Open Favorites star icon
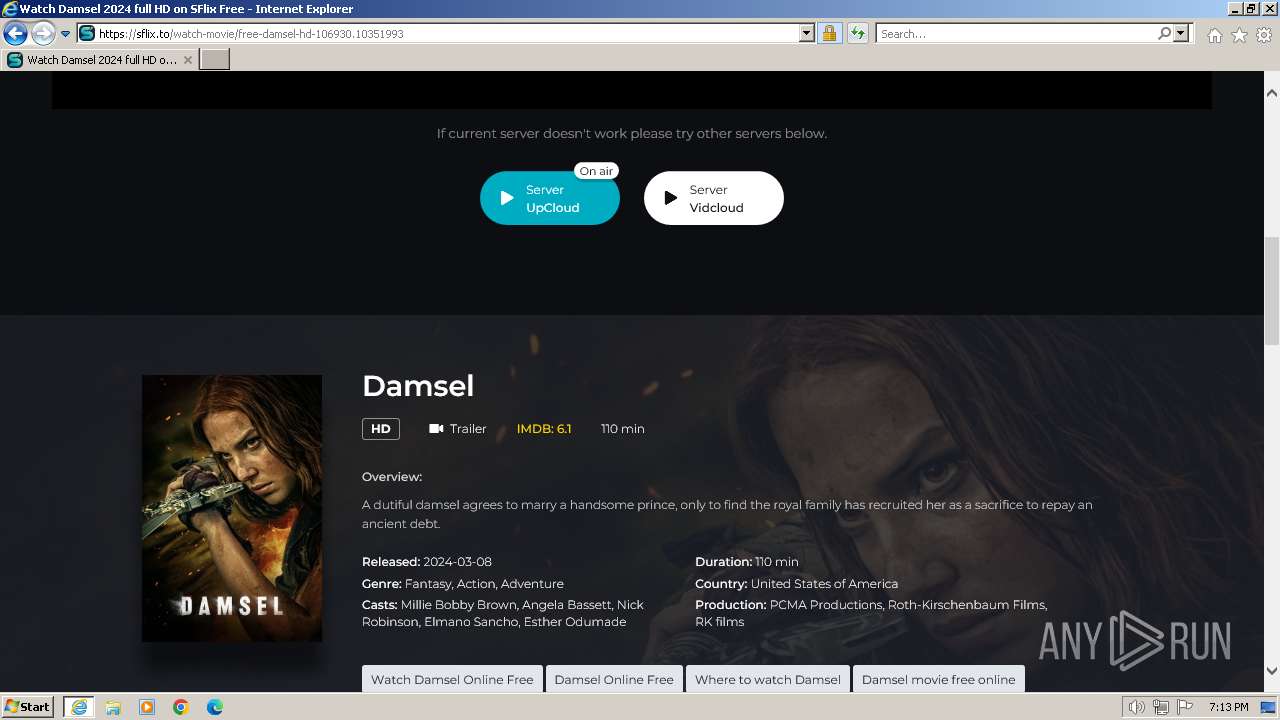The image size is (1280, 720). click(1239, 35)
